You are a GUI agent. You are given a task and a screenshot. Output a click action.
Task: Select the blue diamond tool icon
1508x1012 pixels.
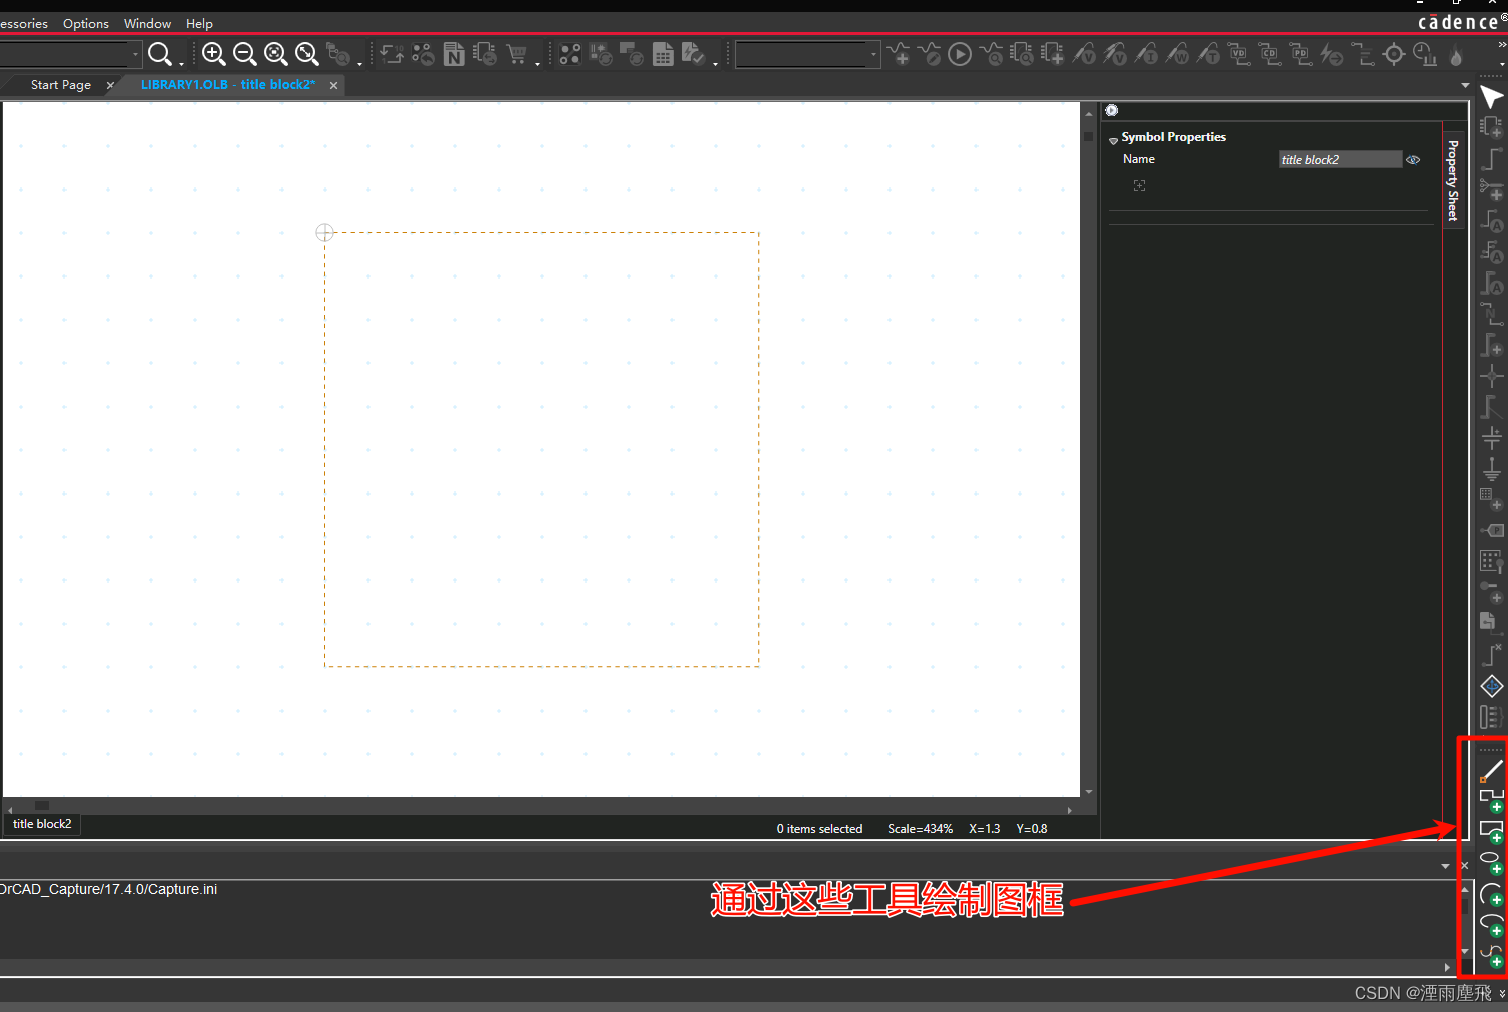tap(1491, 686)
